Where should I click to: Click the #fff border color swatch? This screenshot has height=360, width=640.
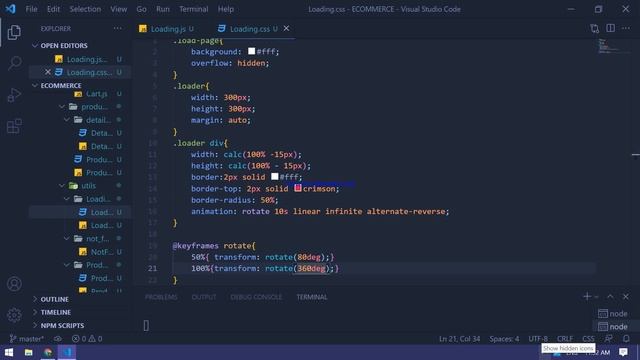275,176
